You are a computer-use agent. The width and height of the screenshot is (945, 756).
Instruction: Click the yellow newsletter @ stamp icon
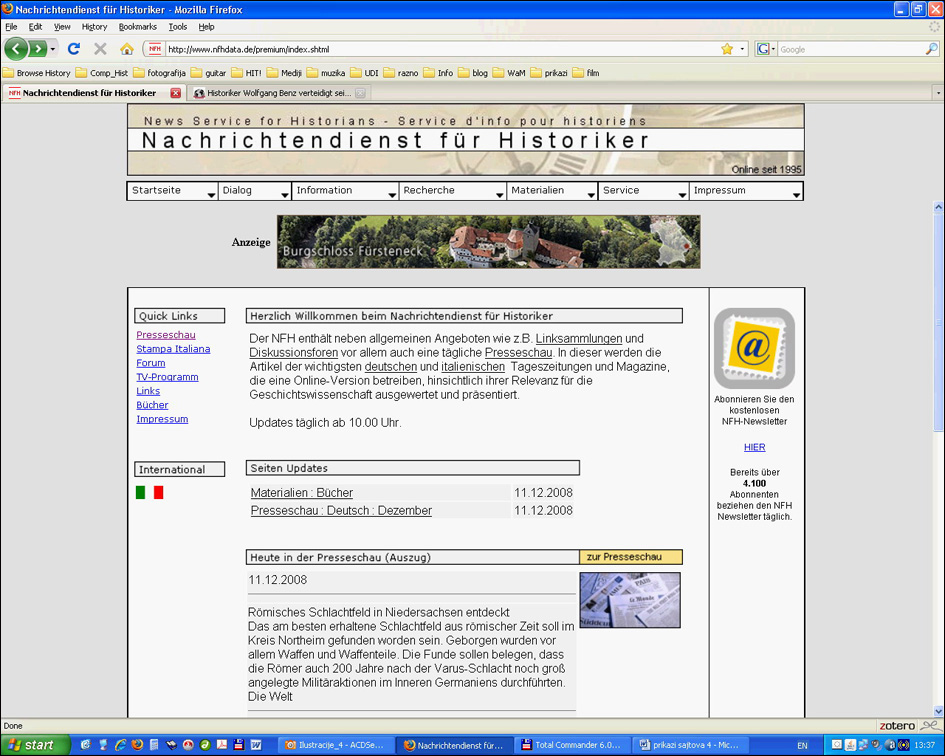click(x=754, y=348)
